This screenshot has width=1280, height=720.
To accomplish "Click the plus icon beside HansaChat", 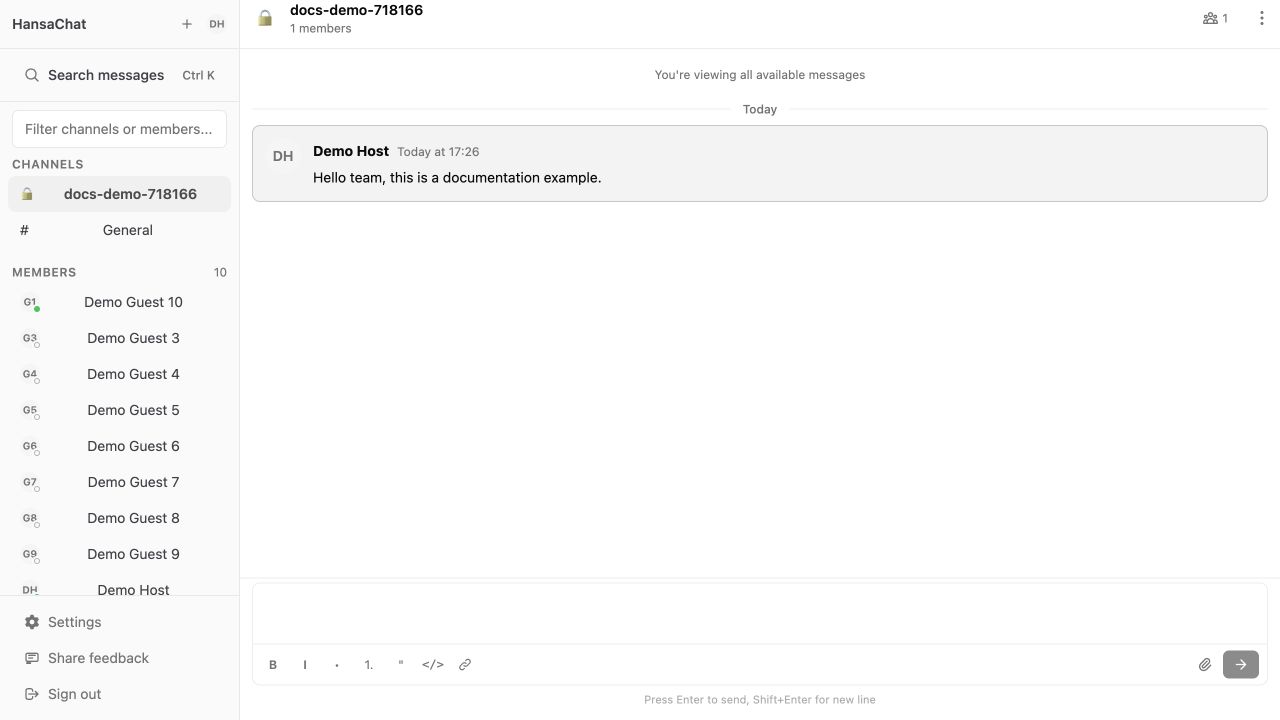I will coord(187,24).
